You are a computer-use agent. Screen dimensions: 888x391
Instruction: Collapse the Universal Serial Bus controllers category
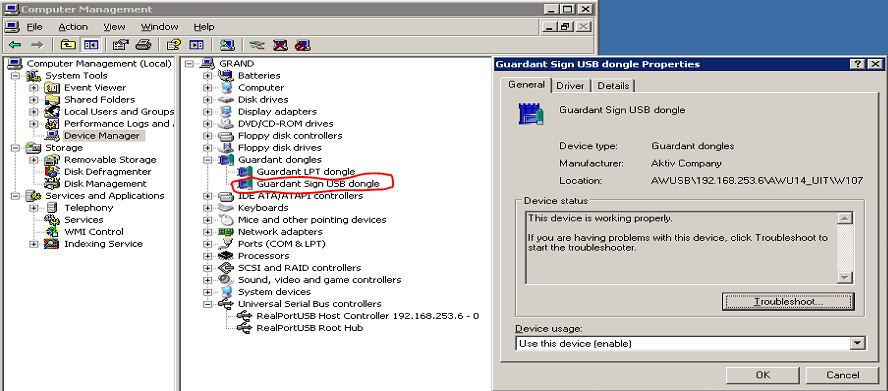click(207, 304)
